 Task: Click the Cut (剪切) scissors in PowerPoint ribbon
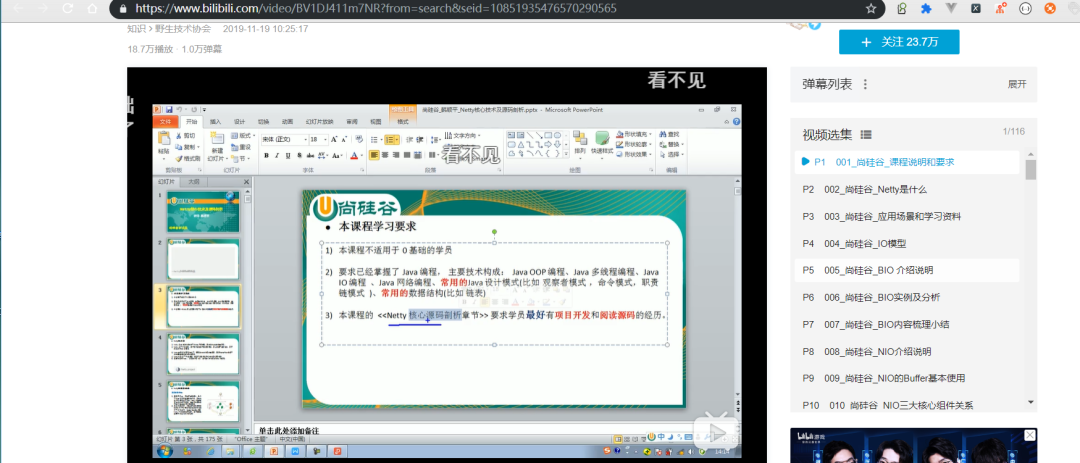178,136
